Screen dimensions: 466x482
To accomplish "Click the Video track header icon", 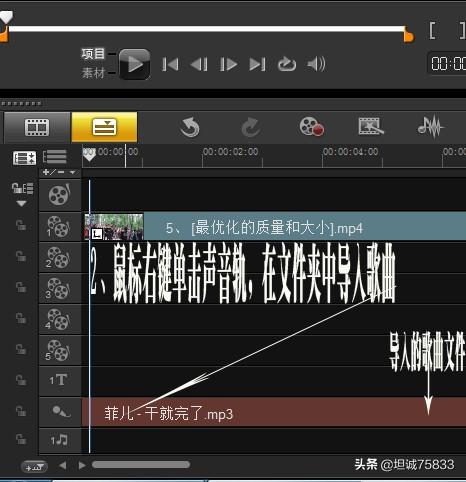I will point(60,195).
